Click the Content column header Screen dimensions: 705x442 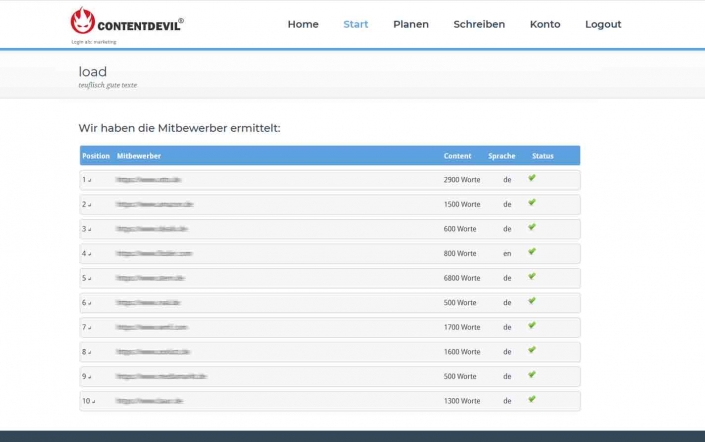pos(457,156)
